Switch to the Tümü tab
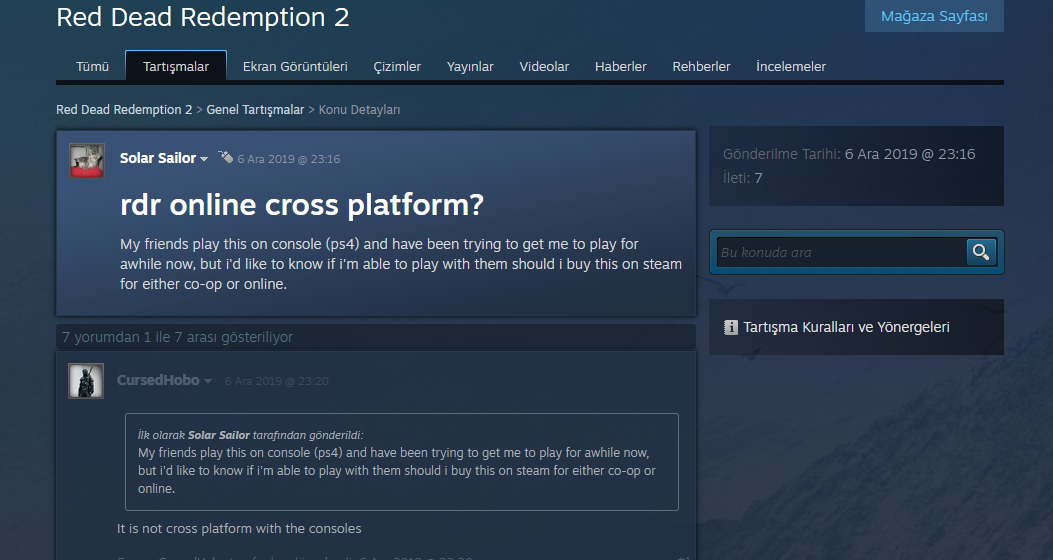1053x560 pixels. 92,66
